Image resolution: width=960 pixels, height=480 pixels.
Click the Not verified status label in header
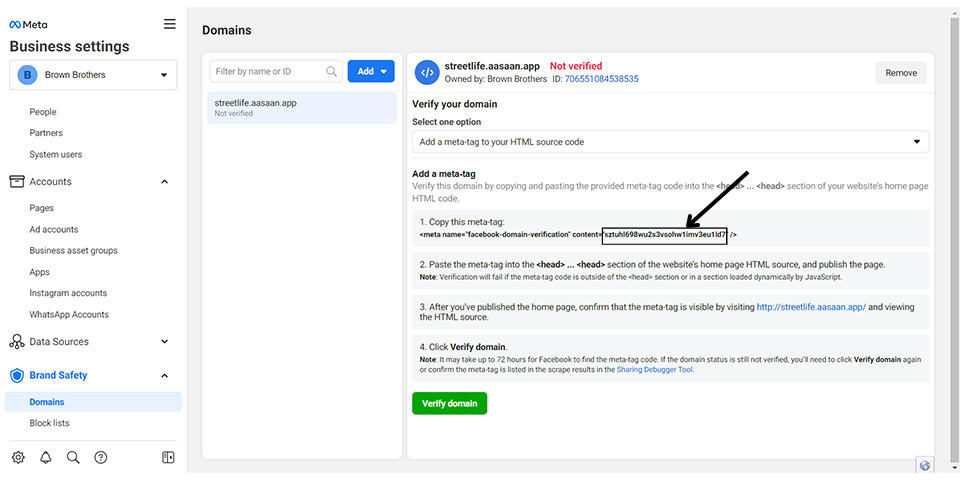coord(576,66)
